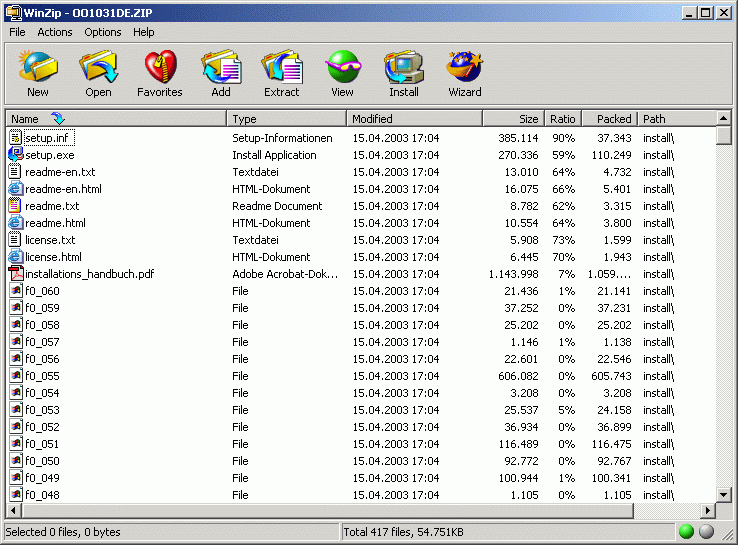Click the license.html browser icon
The width and height of the screenshot is (738, 545).
click(x=16, y=256)
